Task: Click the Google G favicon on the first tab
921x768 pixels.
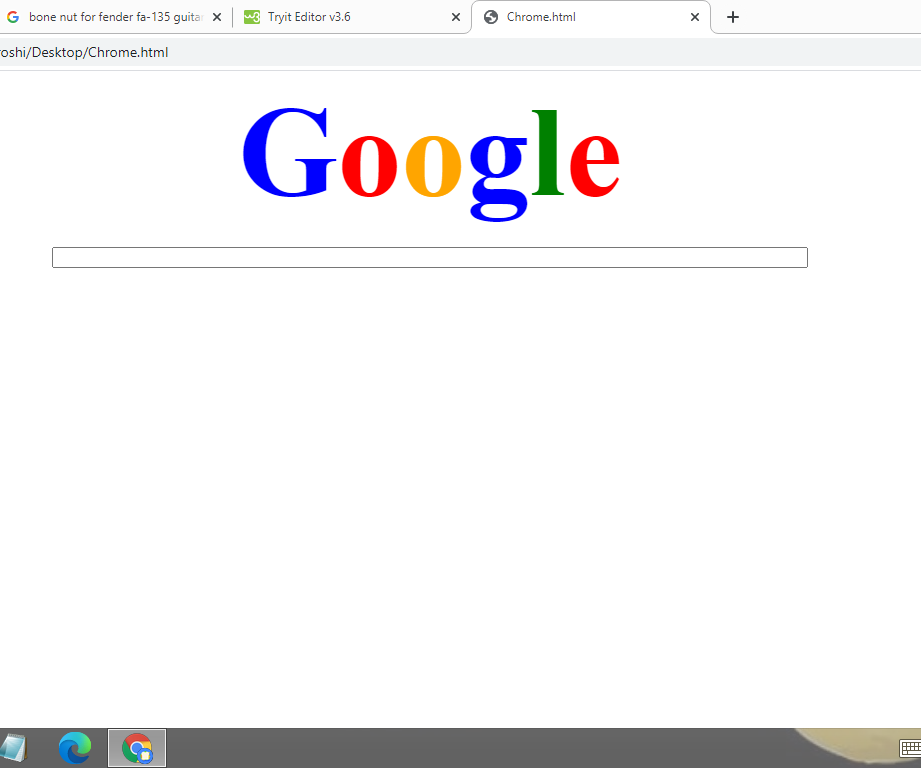Action: point(13,17)
